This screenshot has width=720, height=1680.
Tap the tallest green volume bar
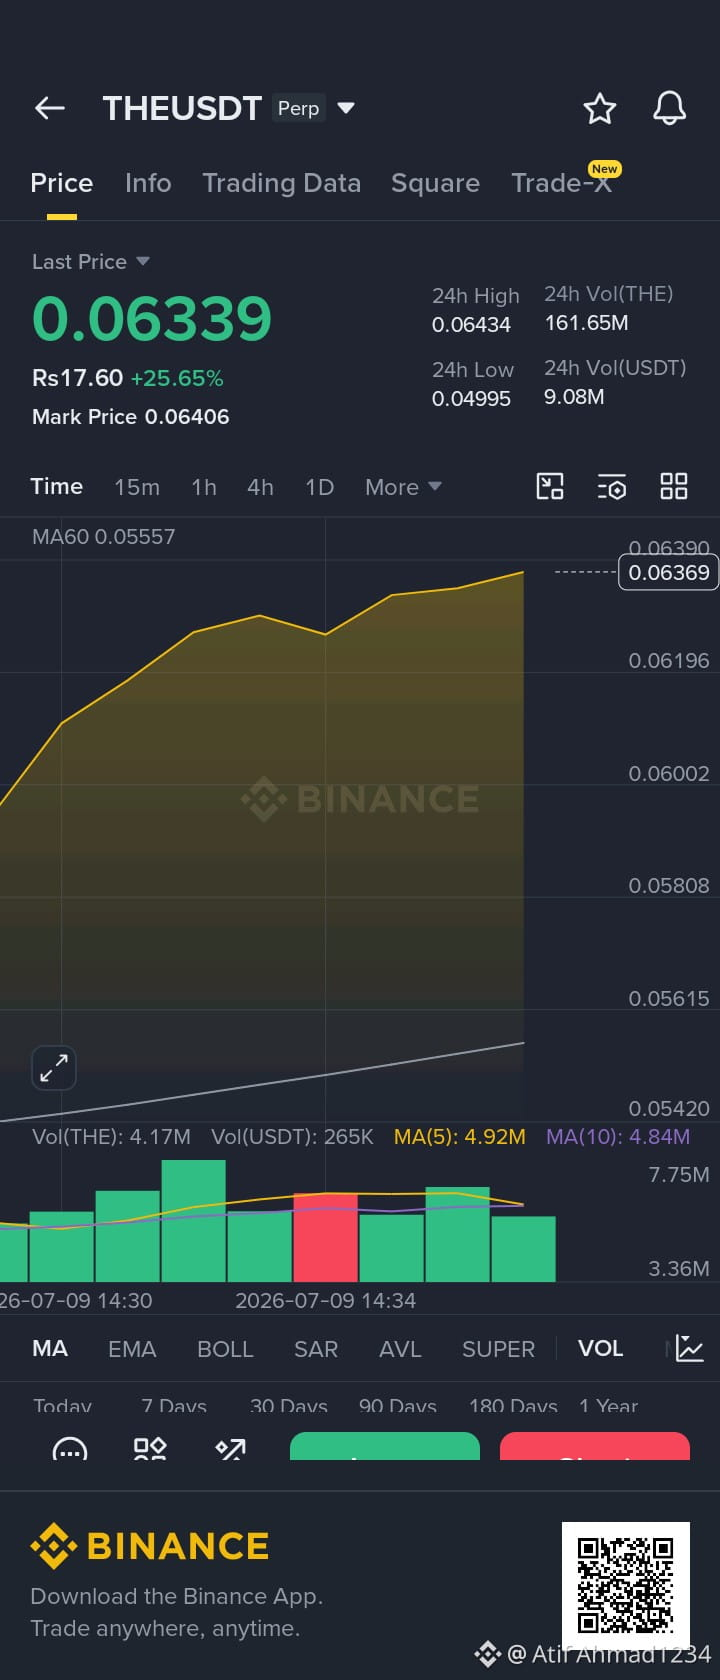point(193,1221)
